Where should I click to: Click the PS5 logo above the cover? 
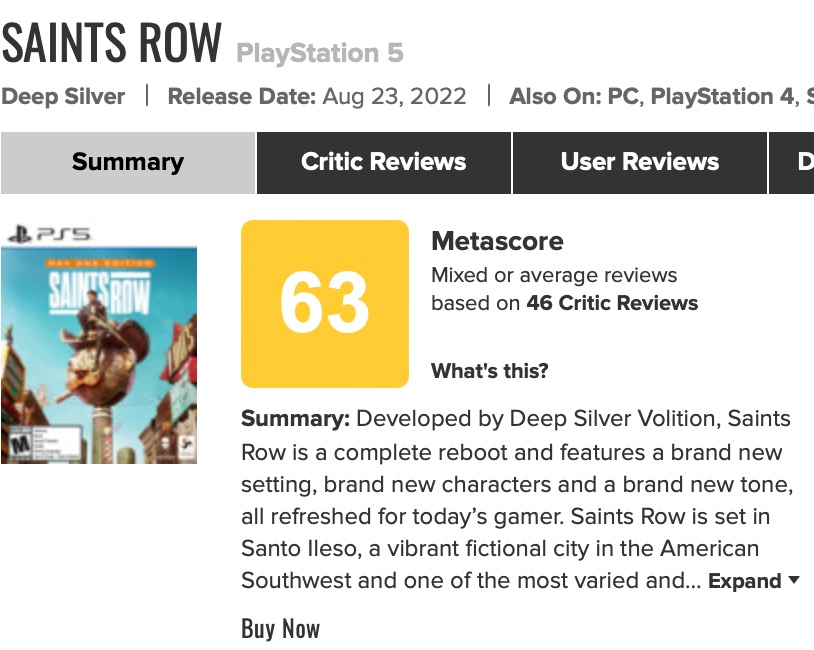click(48, 234)
